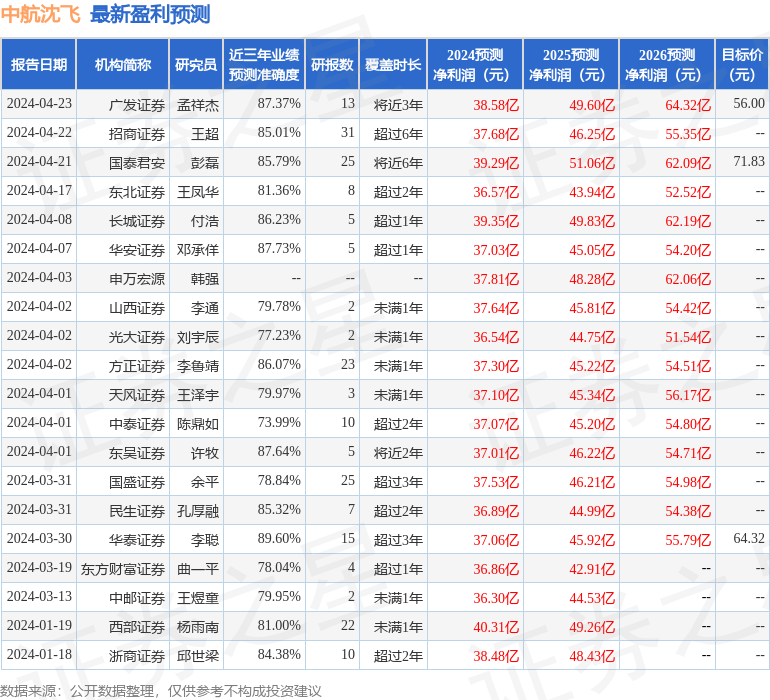Screen dimensions: 770x700
Task: Click analyst name 邱世梁
Action: pyautogui.click(x=198, y=656)
